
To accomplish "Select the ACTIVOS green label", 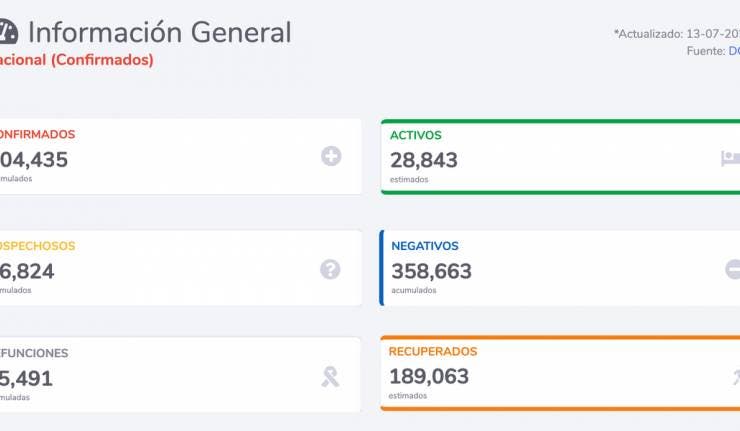I will coord(416,135).
